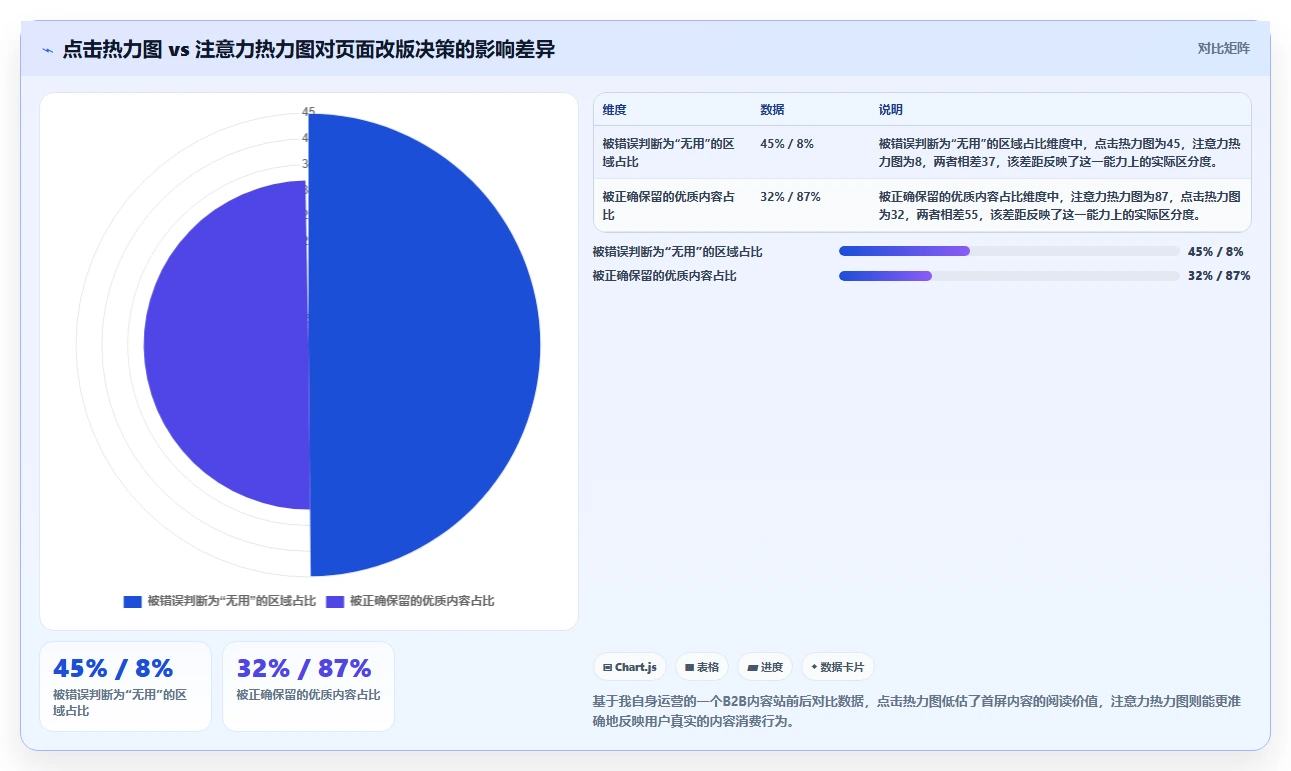This screenshot has height=771, width=1291.
Task: Click the 32% / 87% progress bar value
Action: 1219,276
